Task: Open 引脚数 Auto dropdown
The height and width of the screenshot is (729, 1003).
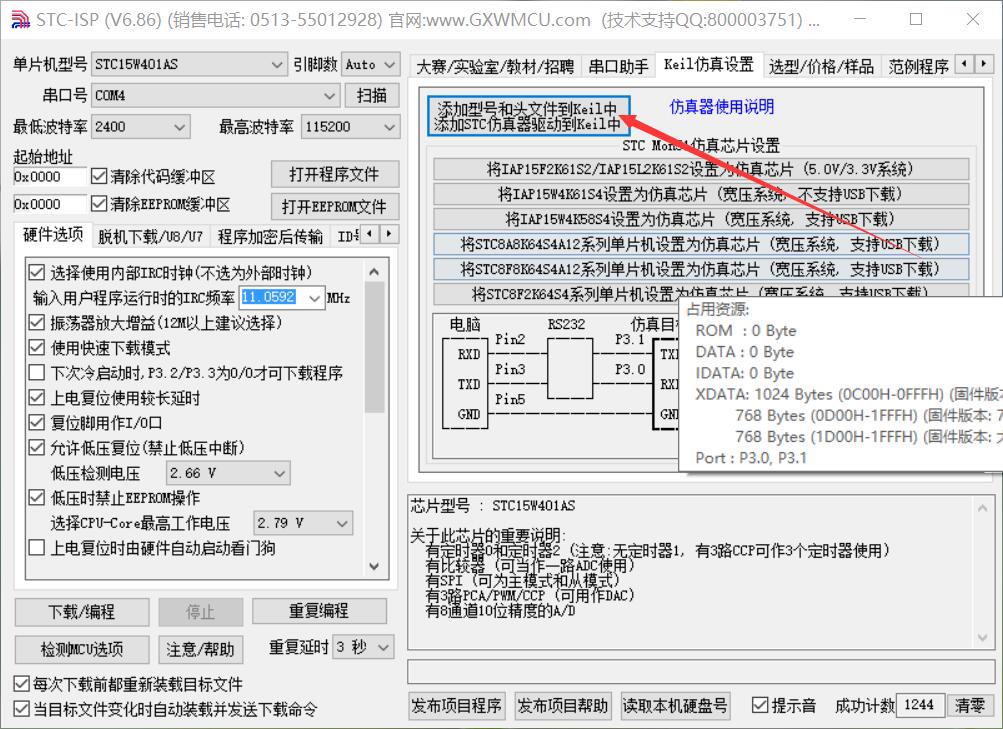Action: tap(370, 64)
